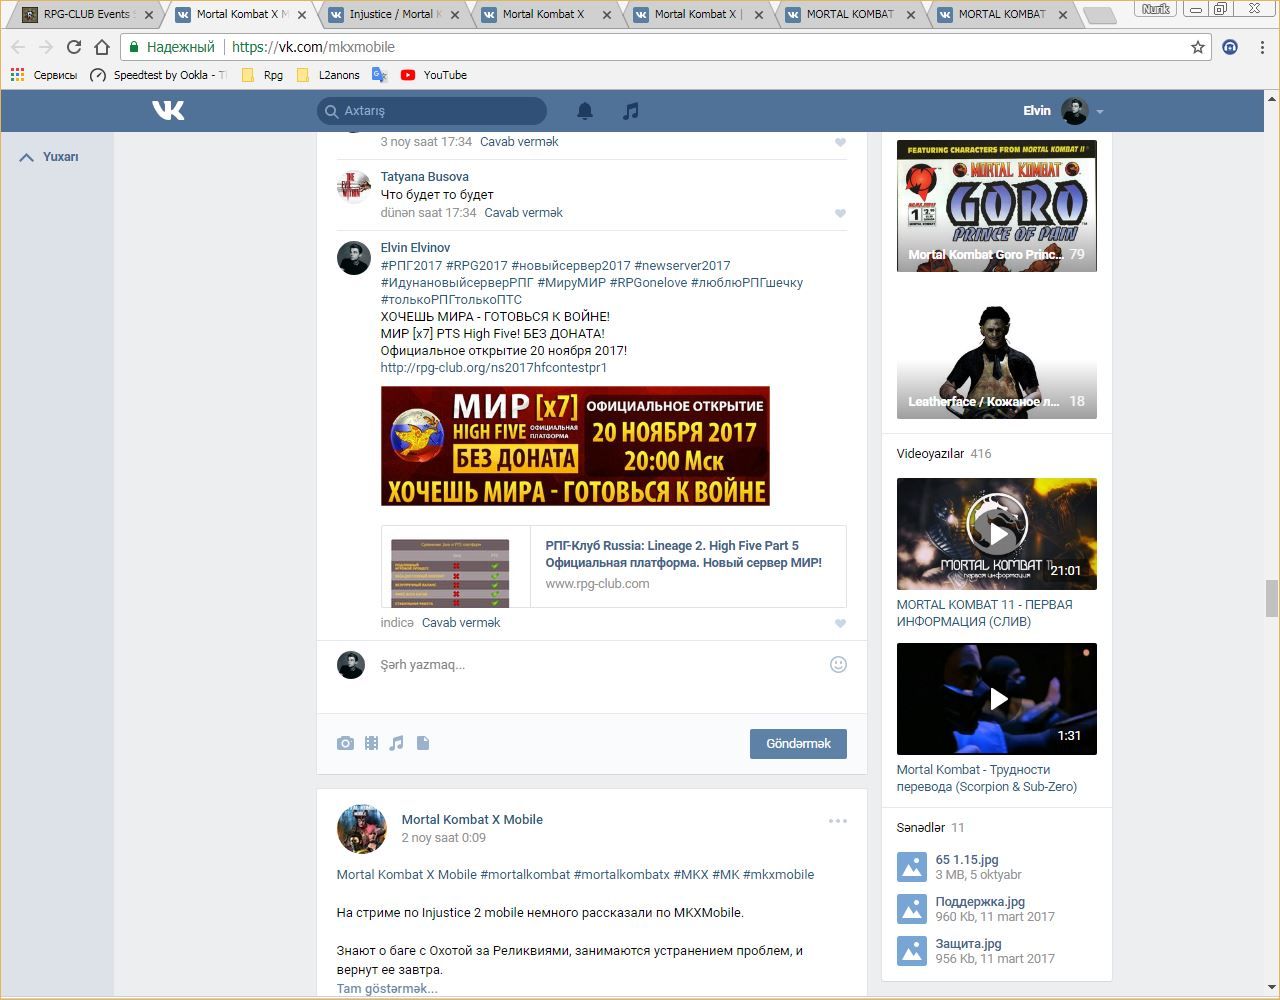Open Tatyana Busova's profile name
The width and height of the screenshot is (1280, 1000).
click(x=424, y=177)
